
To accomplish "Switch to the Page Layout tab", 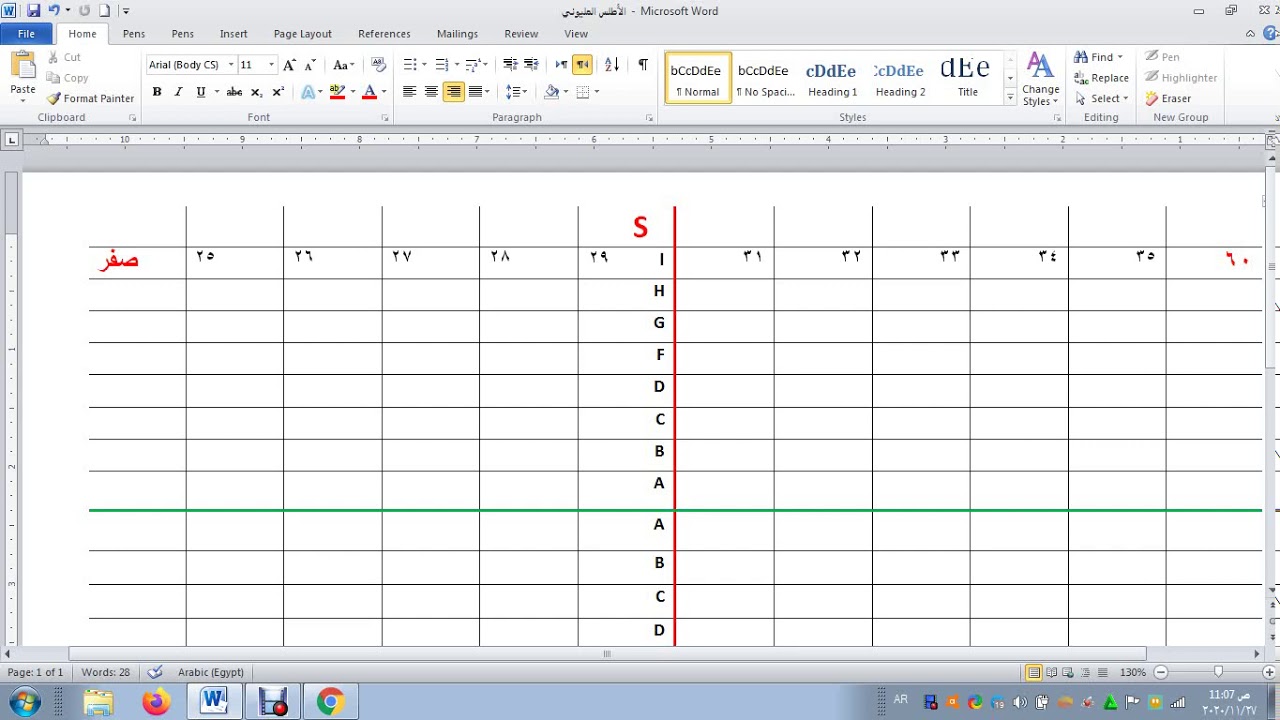I will tap(302, 34).
